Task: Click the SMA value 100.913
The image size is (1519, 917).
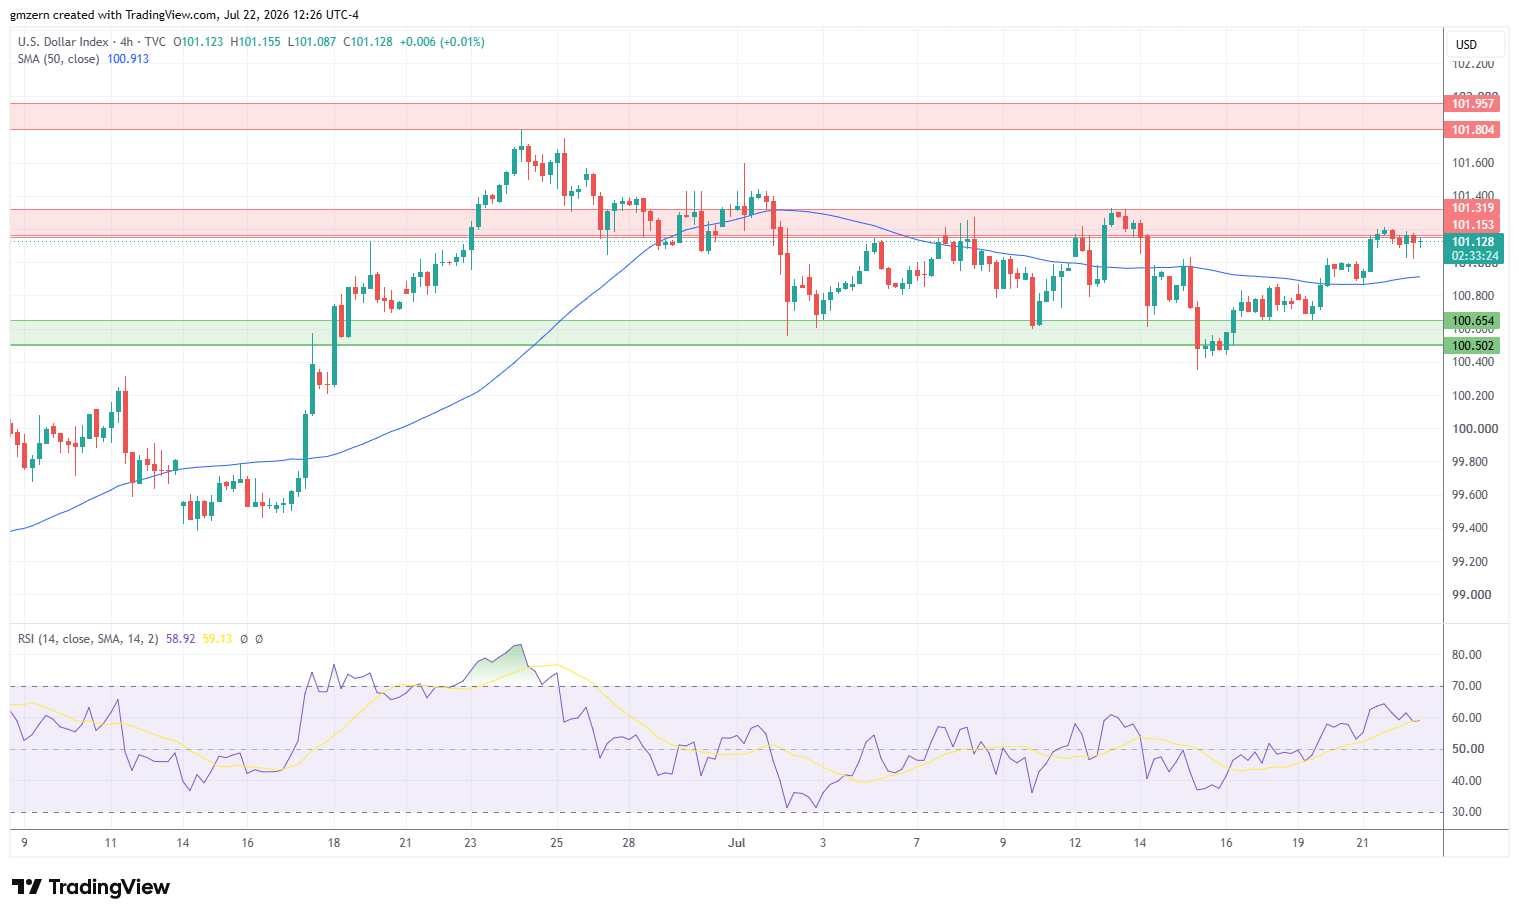Action: click(x=128, y=59)
